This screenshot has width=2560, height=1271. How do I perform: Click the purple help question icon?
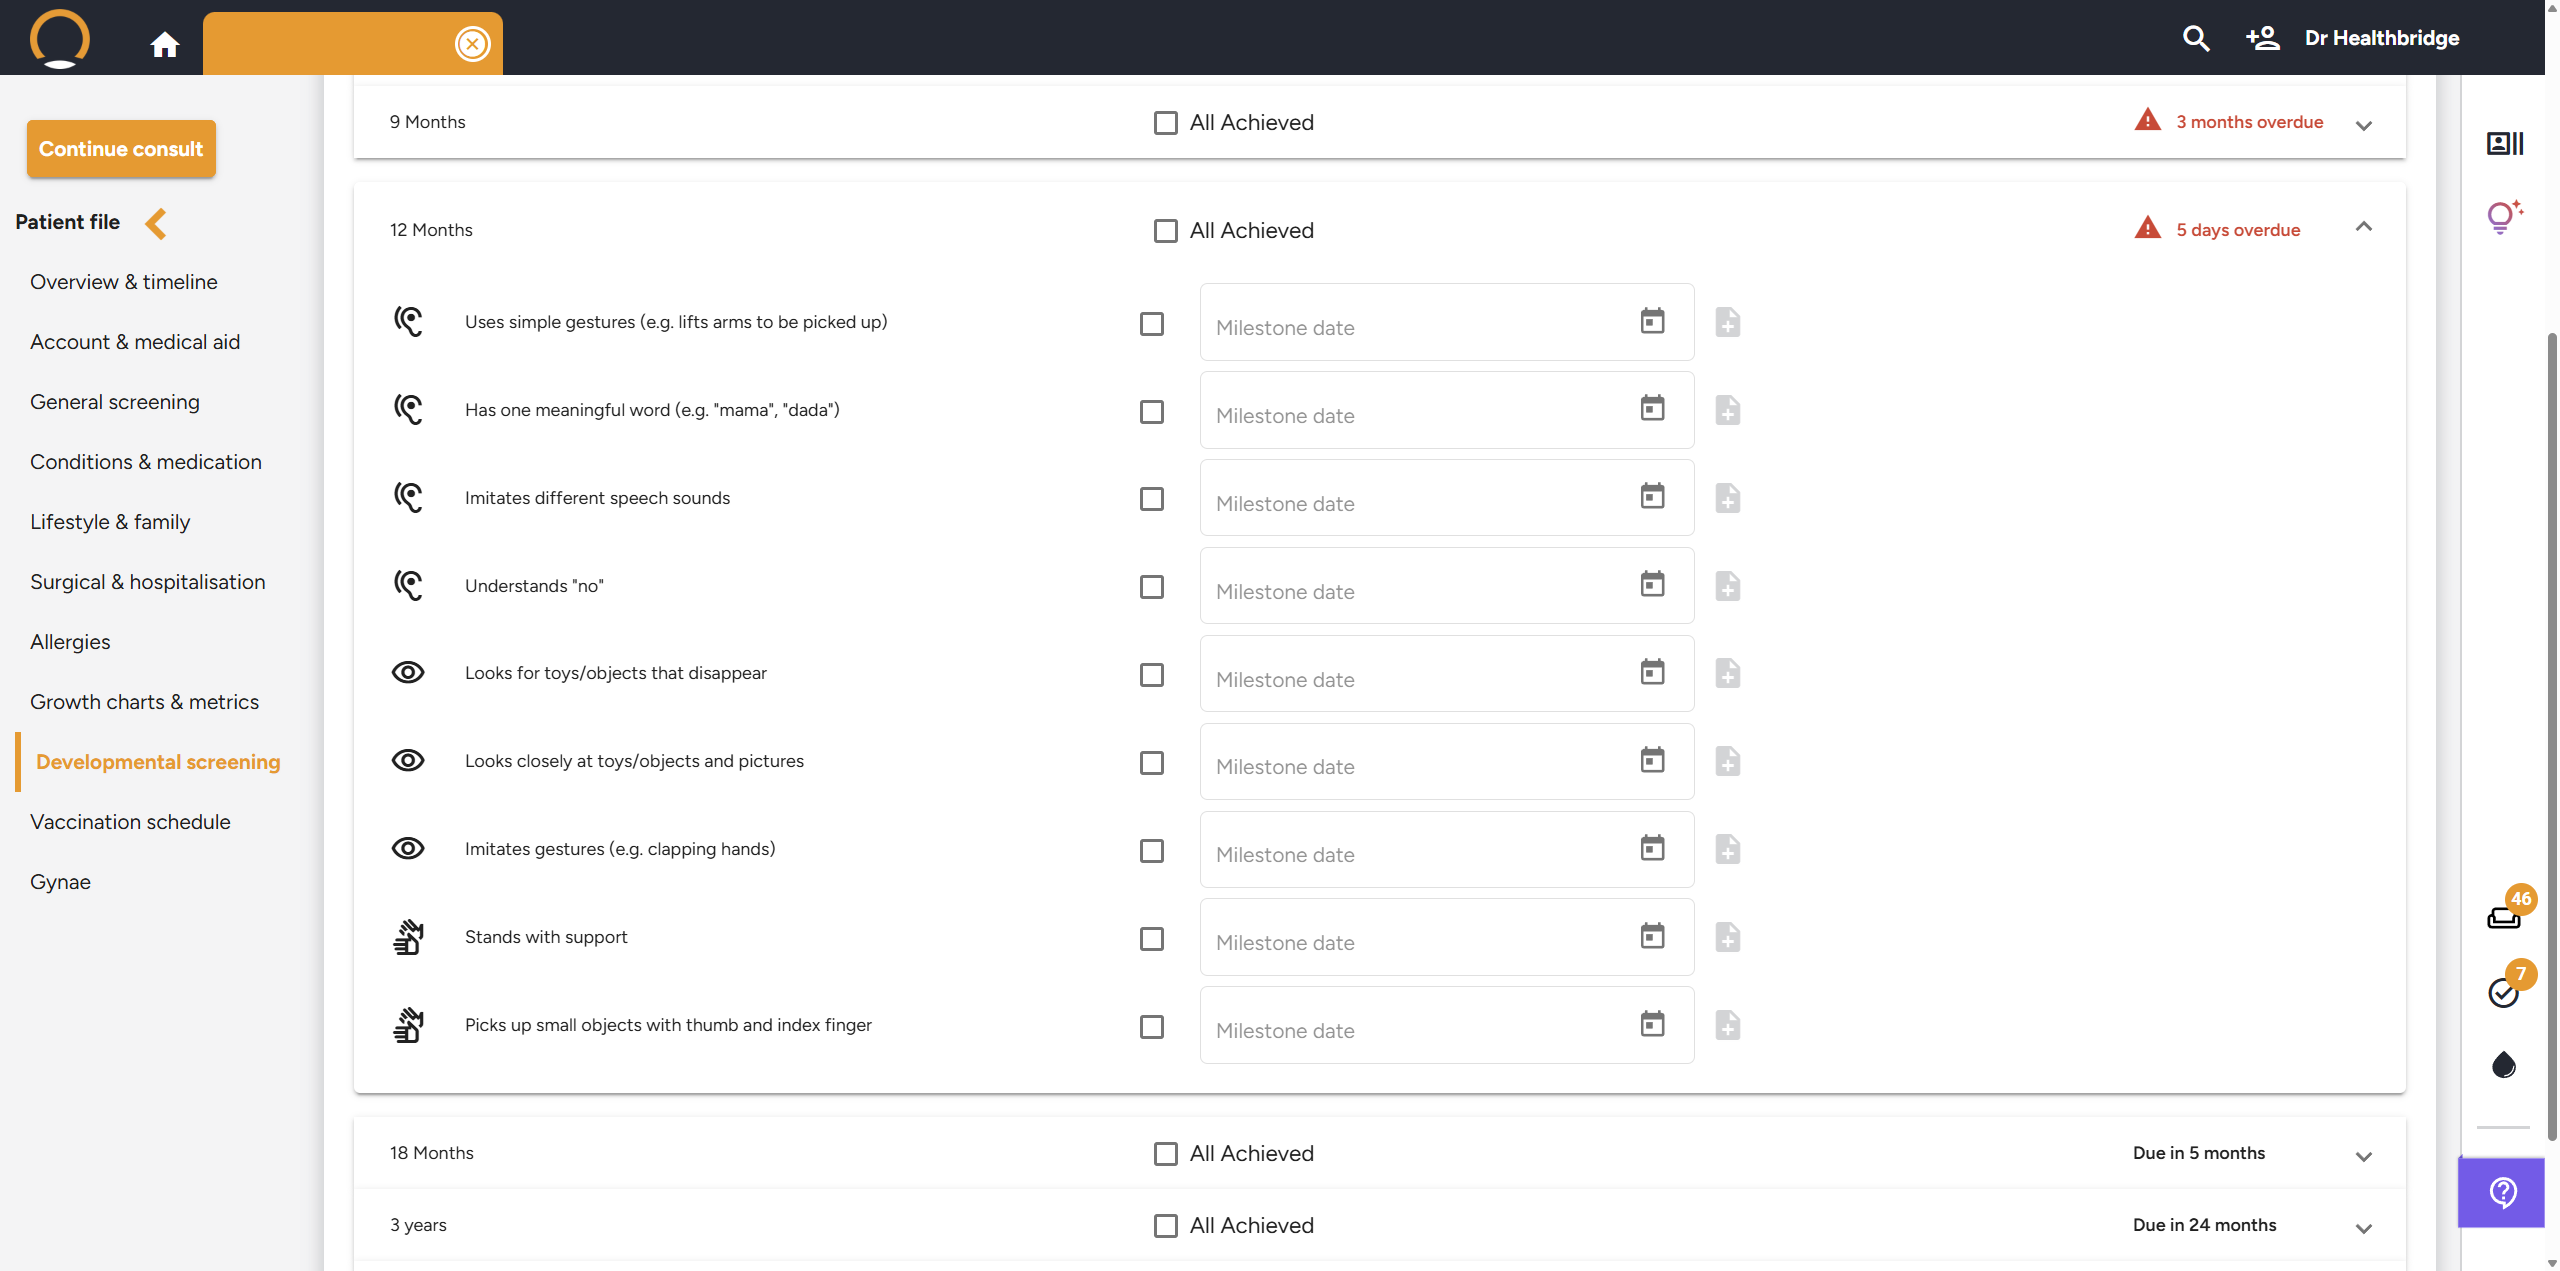coord(2502,1192)
